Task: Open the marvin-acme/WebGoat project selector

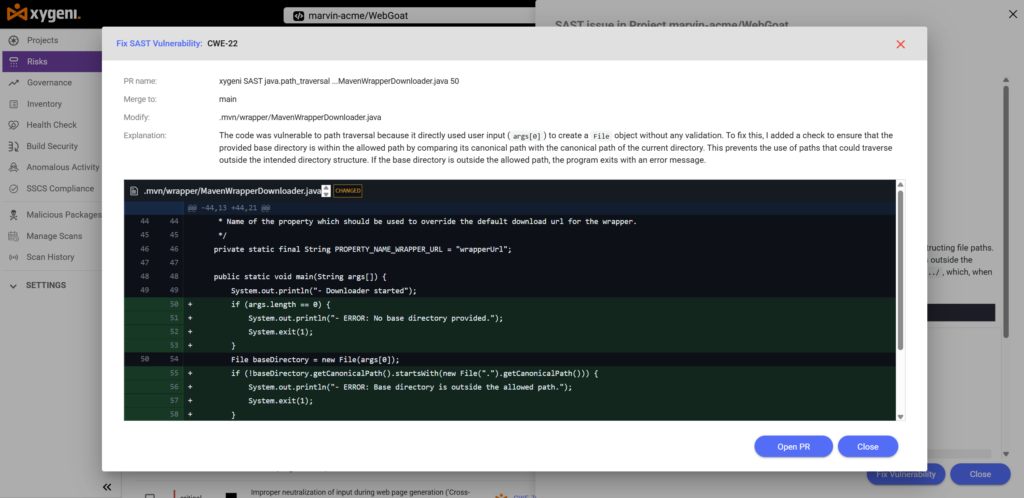Action: pos(409,15)
